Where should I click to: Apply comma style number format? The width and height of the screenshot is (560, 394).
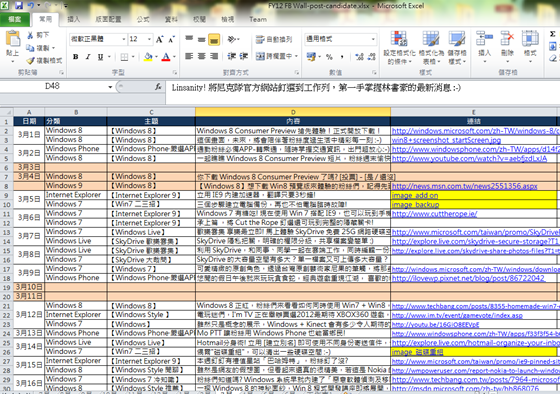point(342,56)
